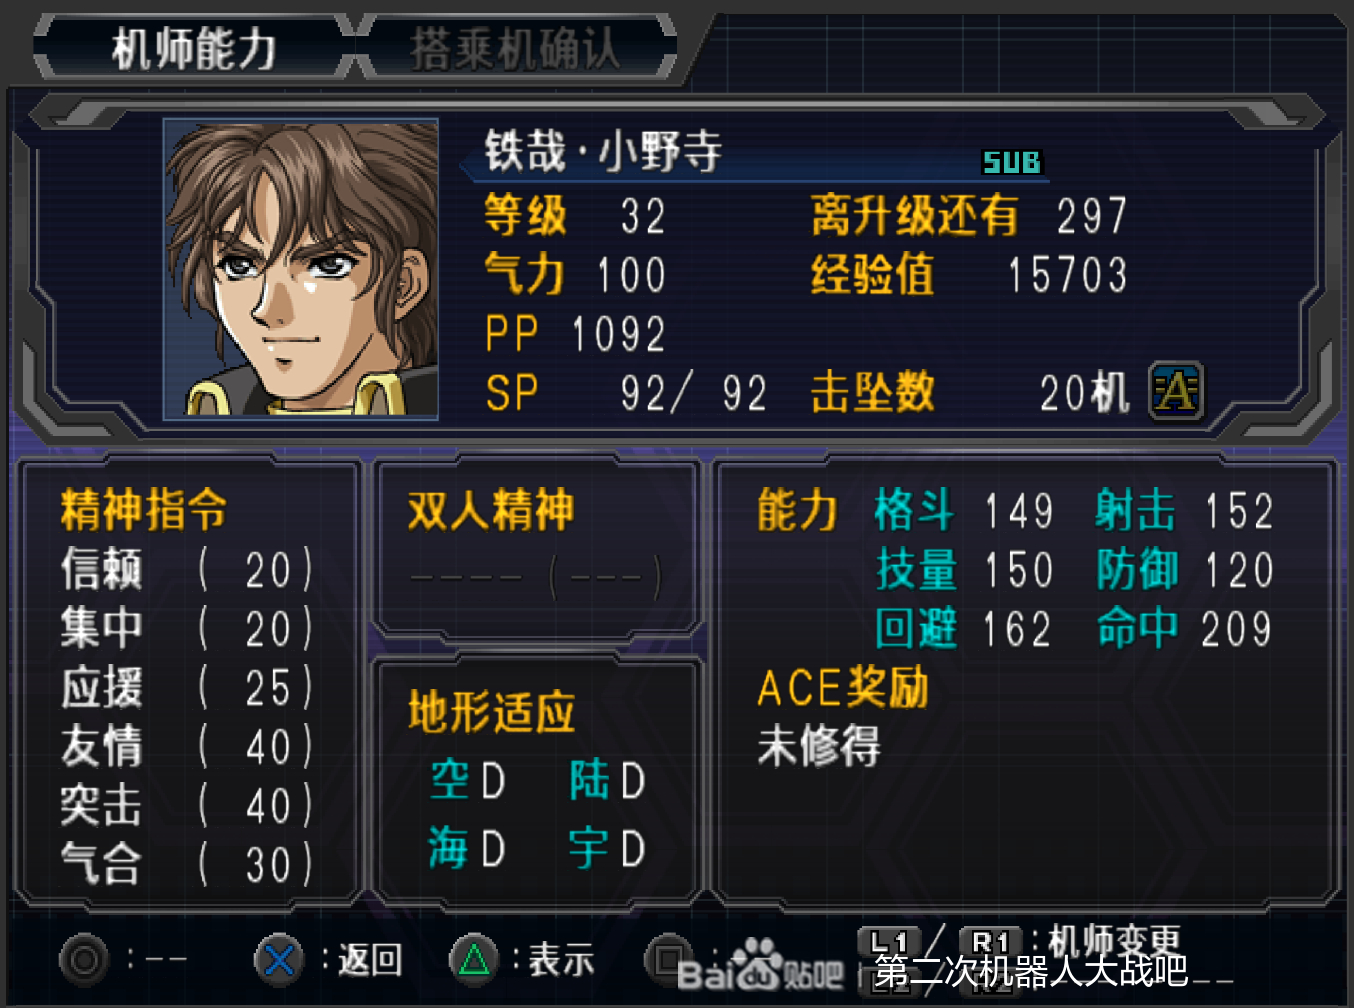The height and width of the screenshot is (1008, 1354).
Task: Select the pilot portrait image
Action: click(x=301, y=268)
